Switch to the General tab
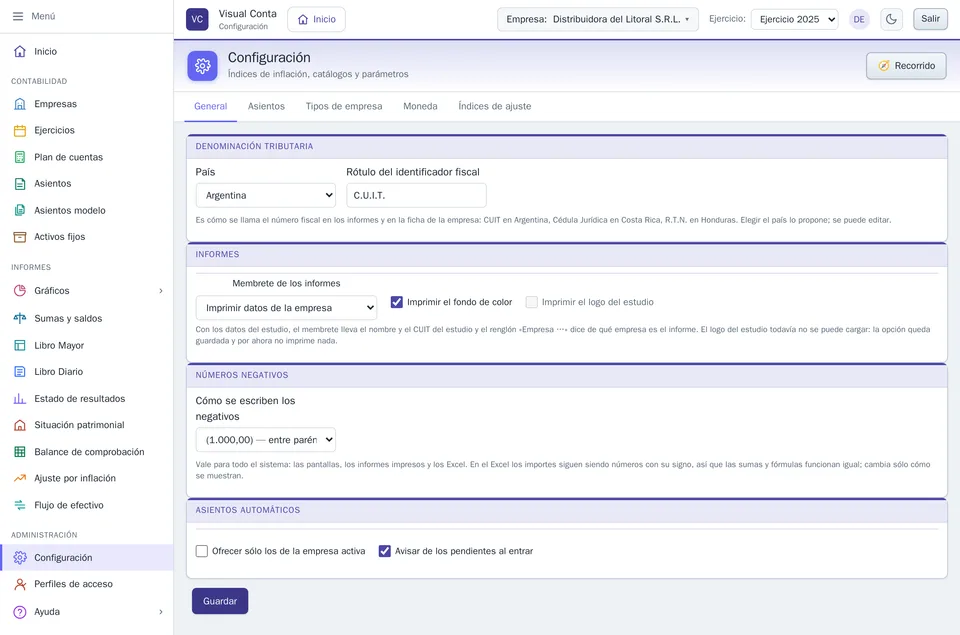960x635 pixels. (211, 107)
